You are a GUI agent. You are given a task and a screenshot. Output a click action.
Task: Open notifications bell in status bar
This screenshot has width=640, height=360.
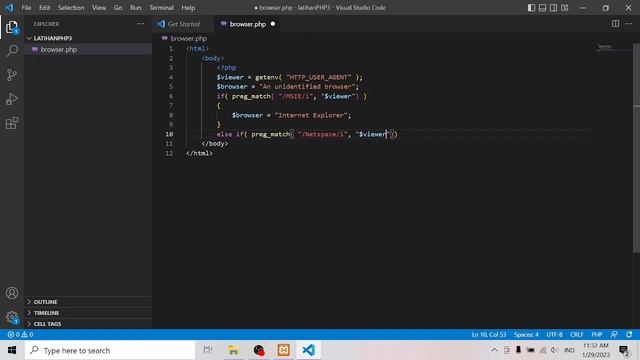coord(629,334)
